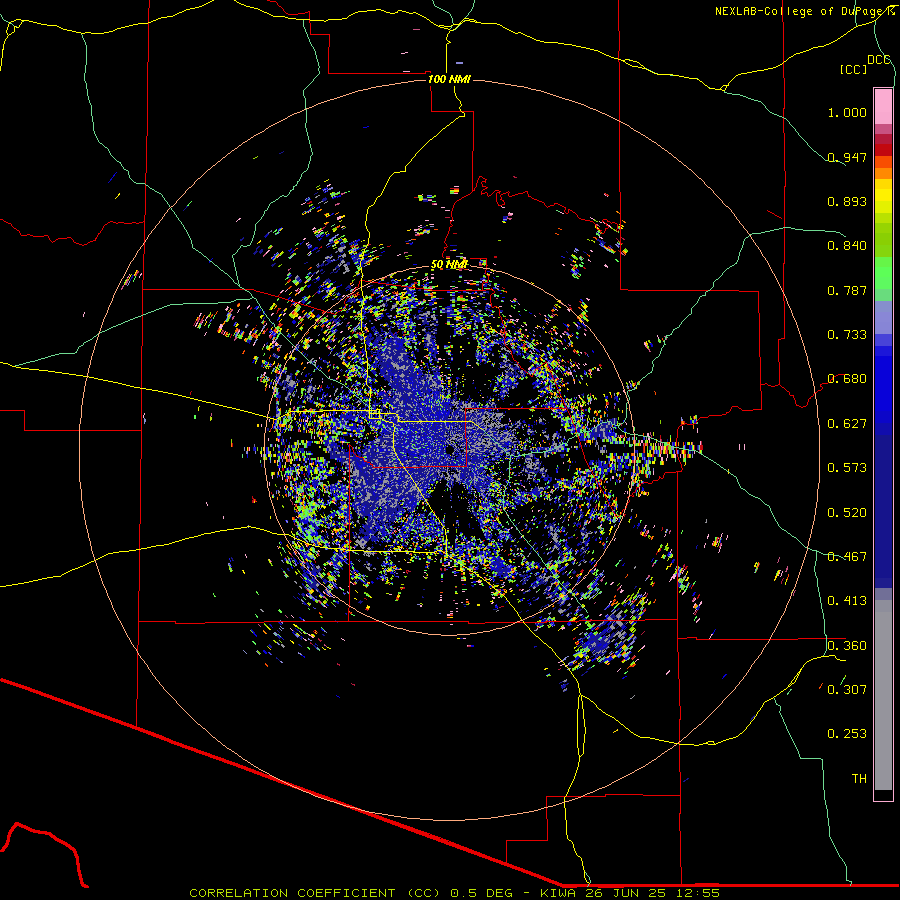
Task: Click the 50 NMI range ring label
Action: point(449,264)
